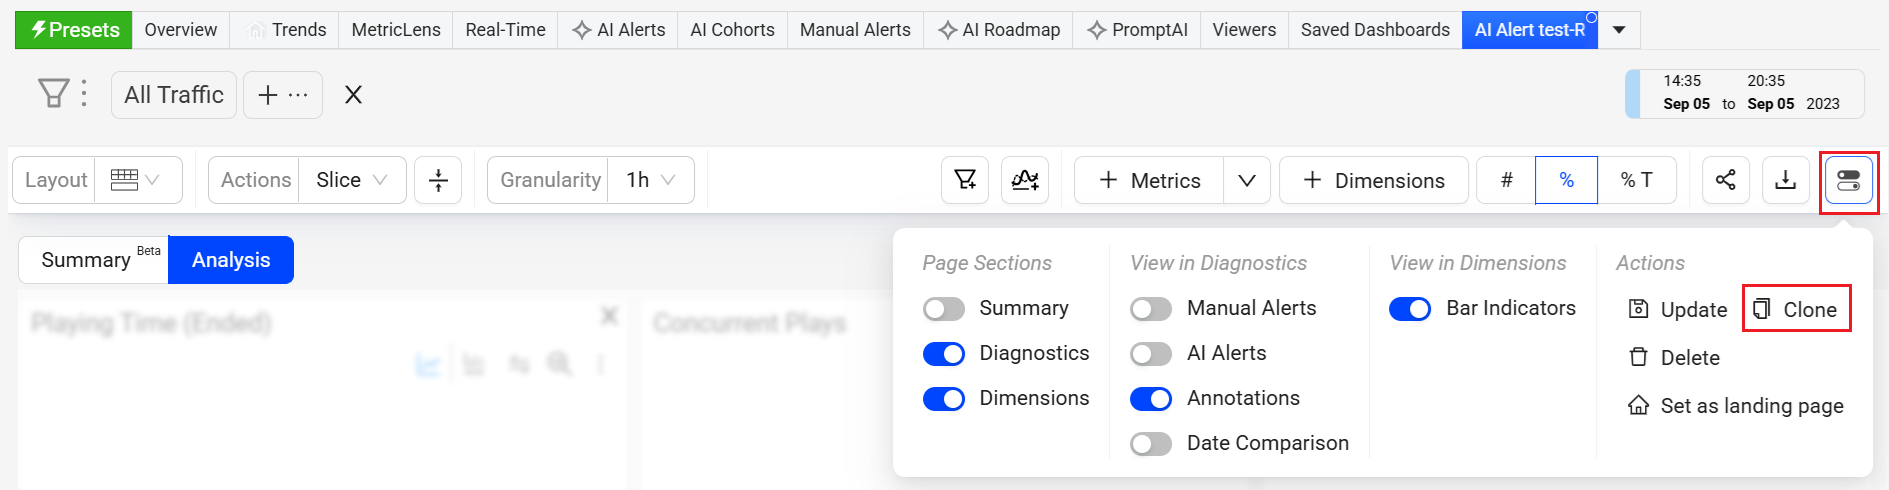Open the Metrics dropdown arrow
The image size is (1889, 490).
(x=1246, y=180)
